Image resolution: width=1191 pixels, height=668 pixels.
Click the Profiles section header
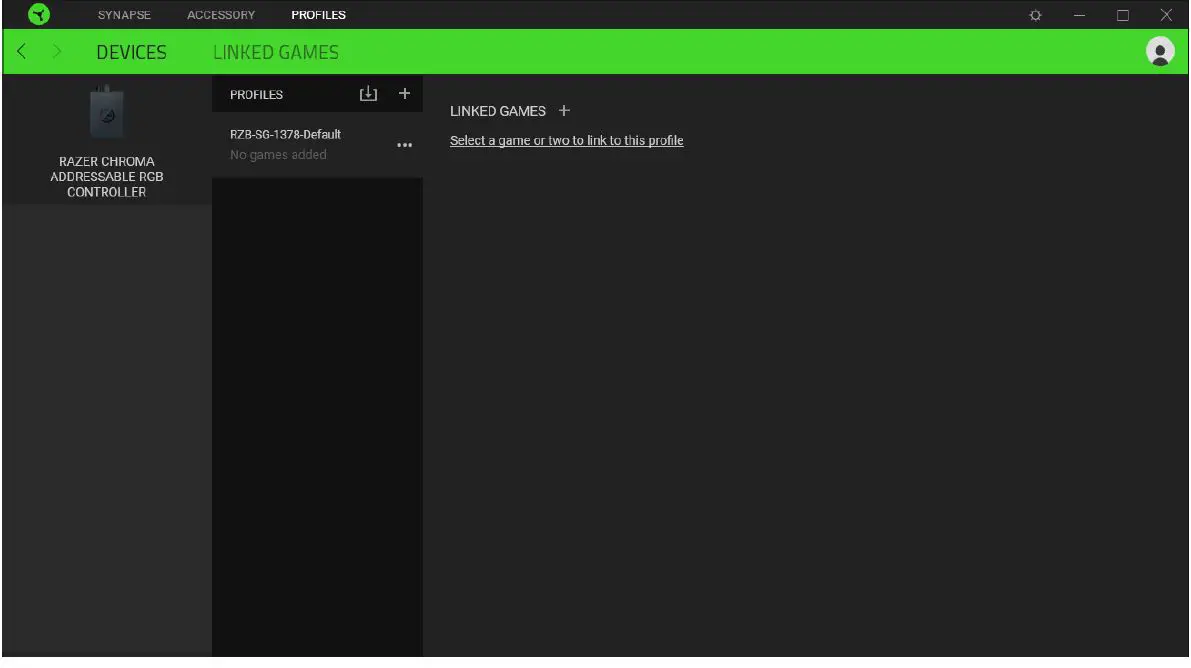[x=256, y=93]
